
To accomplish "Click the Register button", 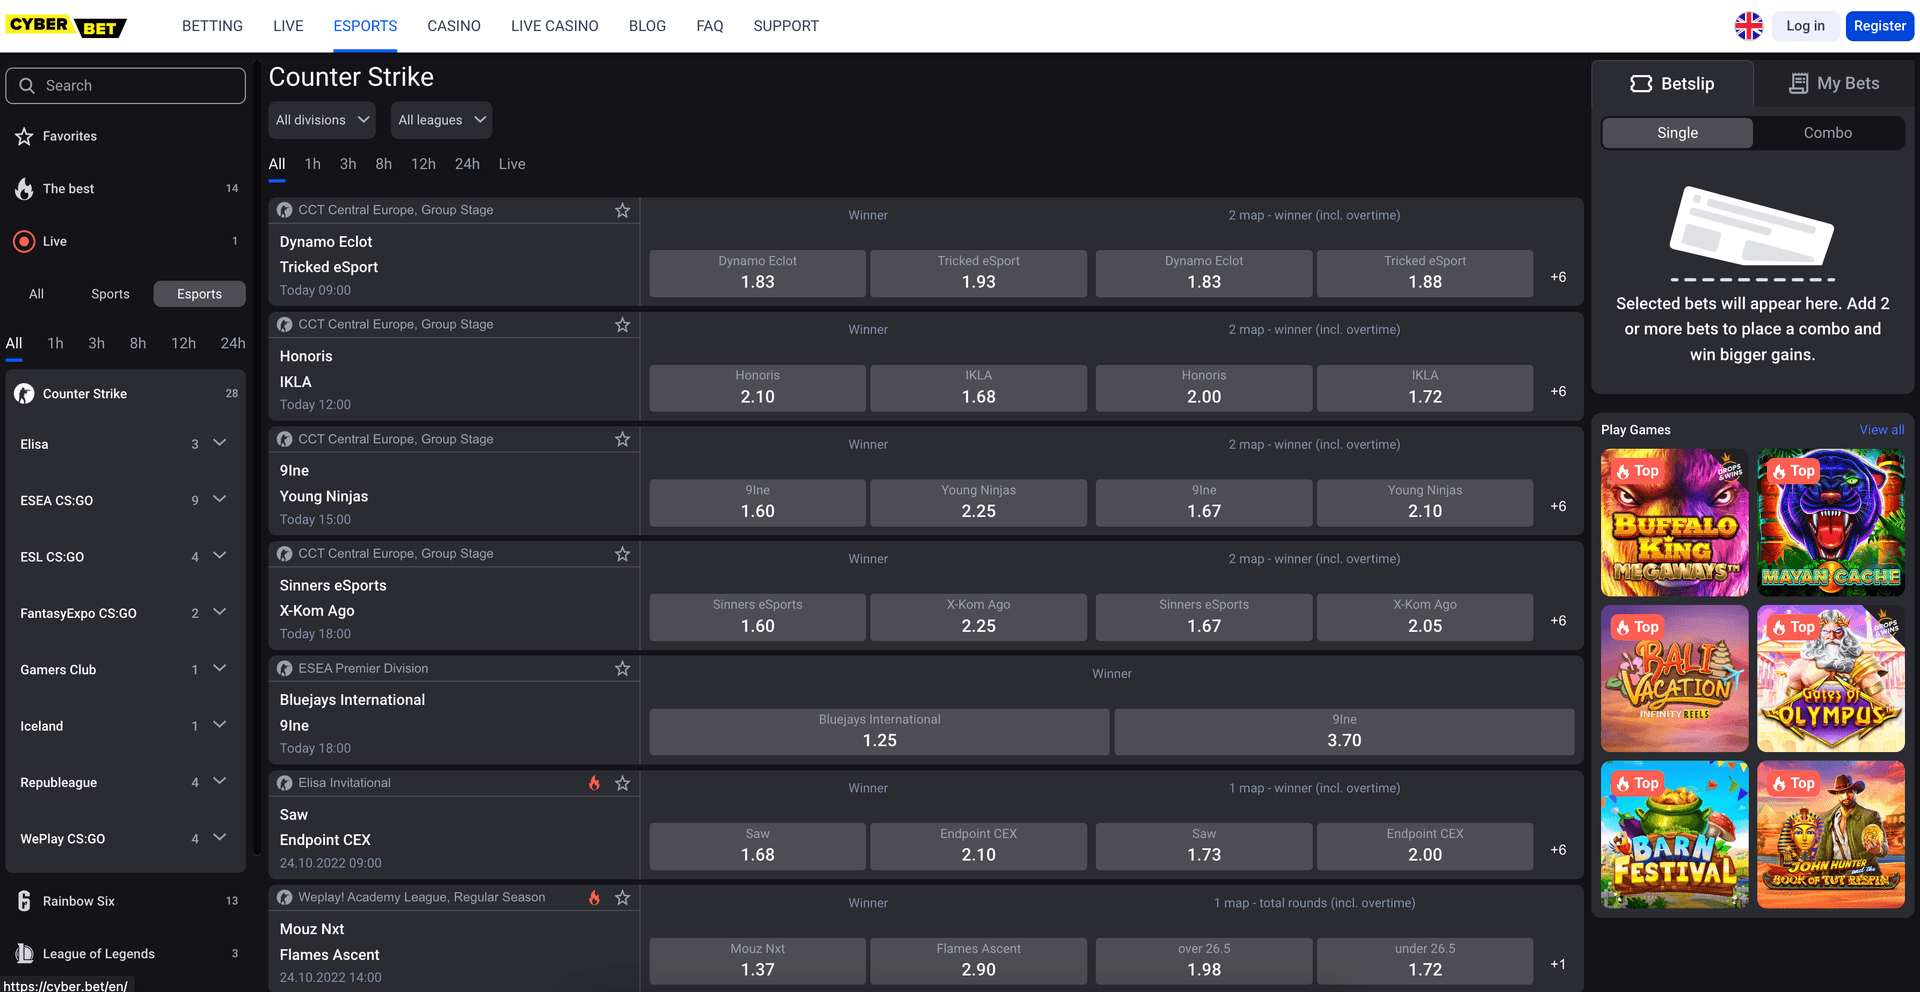I will click(1880, 26).
